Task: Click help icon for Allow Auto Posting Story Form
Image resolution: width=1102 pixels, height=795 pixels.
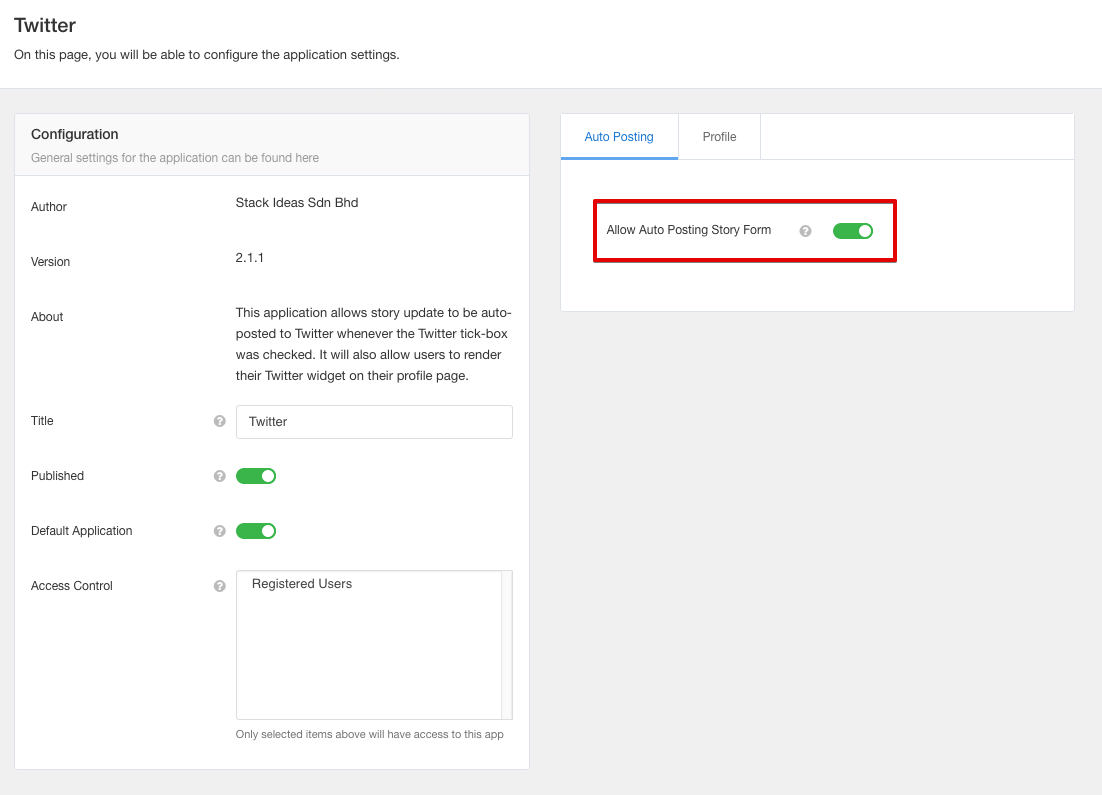Action: click(805, 231)
